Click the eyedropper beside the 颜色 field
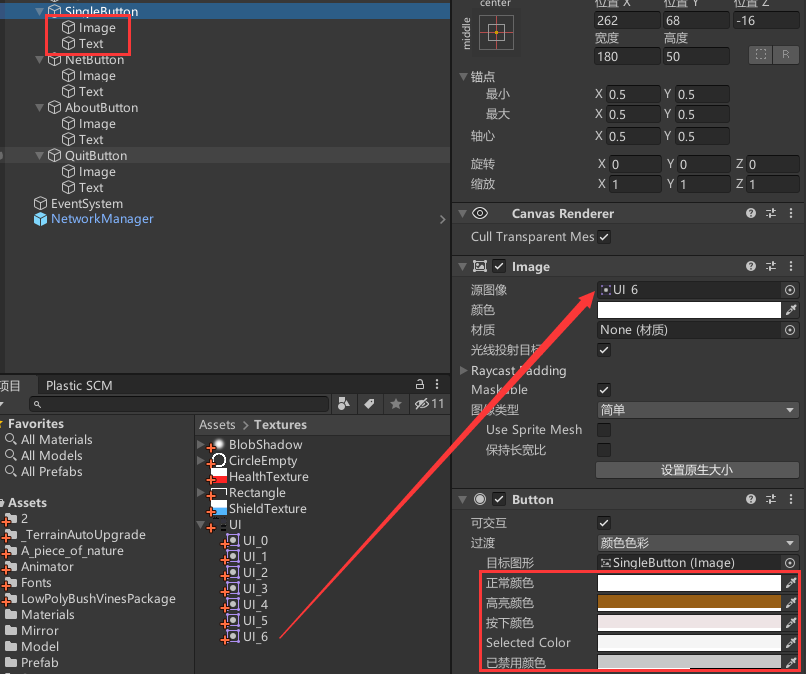Screen dimensions: 806x674 point(789,309)
